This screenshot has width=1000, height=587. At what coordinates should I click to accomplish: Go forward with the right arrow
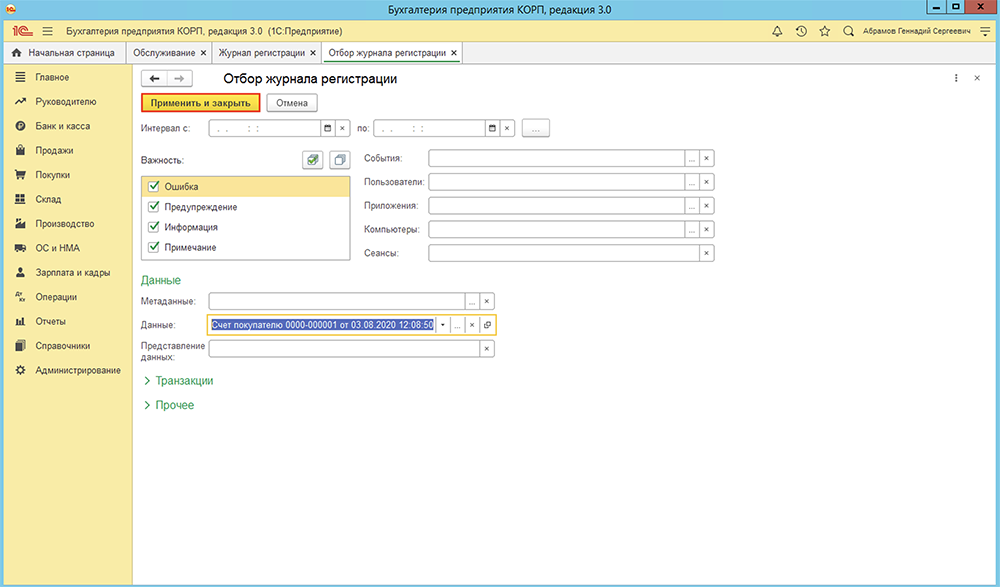[x=179, y=78]
